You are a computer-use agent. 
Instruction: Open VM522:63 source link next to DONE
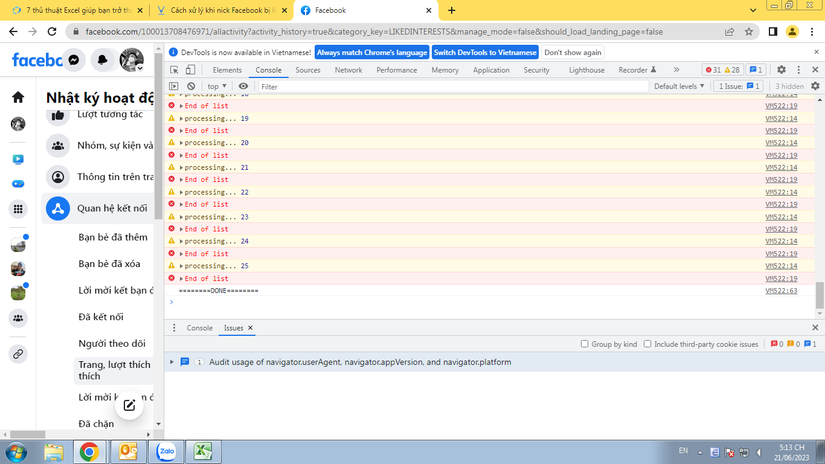pos(781,290)
